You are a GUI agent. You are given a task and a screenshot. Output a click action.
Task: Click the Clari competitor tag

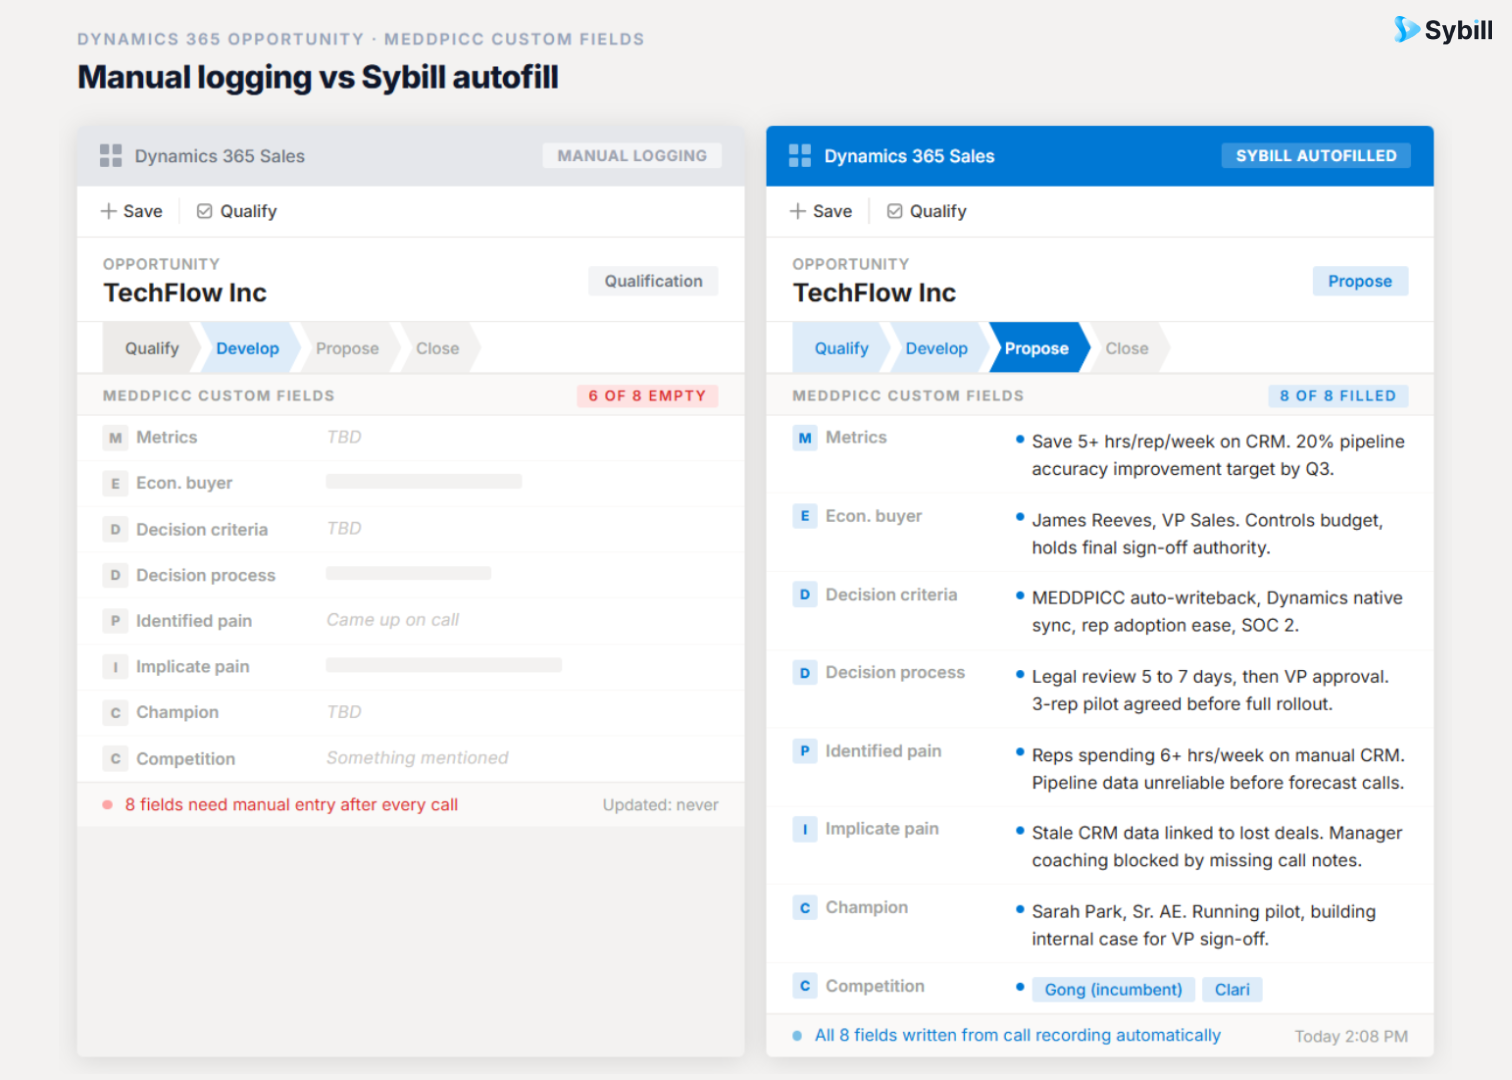coord(1232,989)
